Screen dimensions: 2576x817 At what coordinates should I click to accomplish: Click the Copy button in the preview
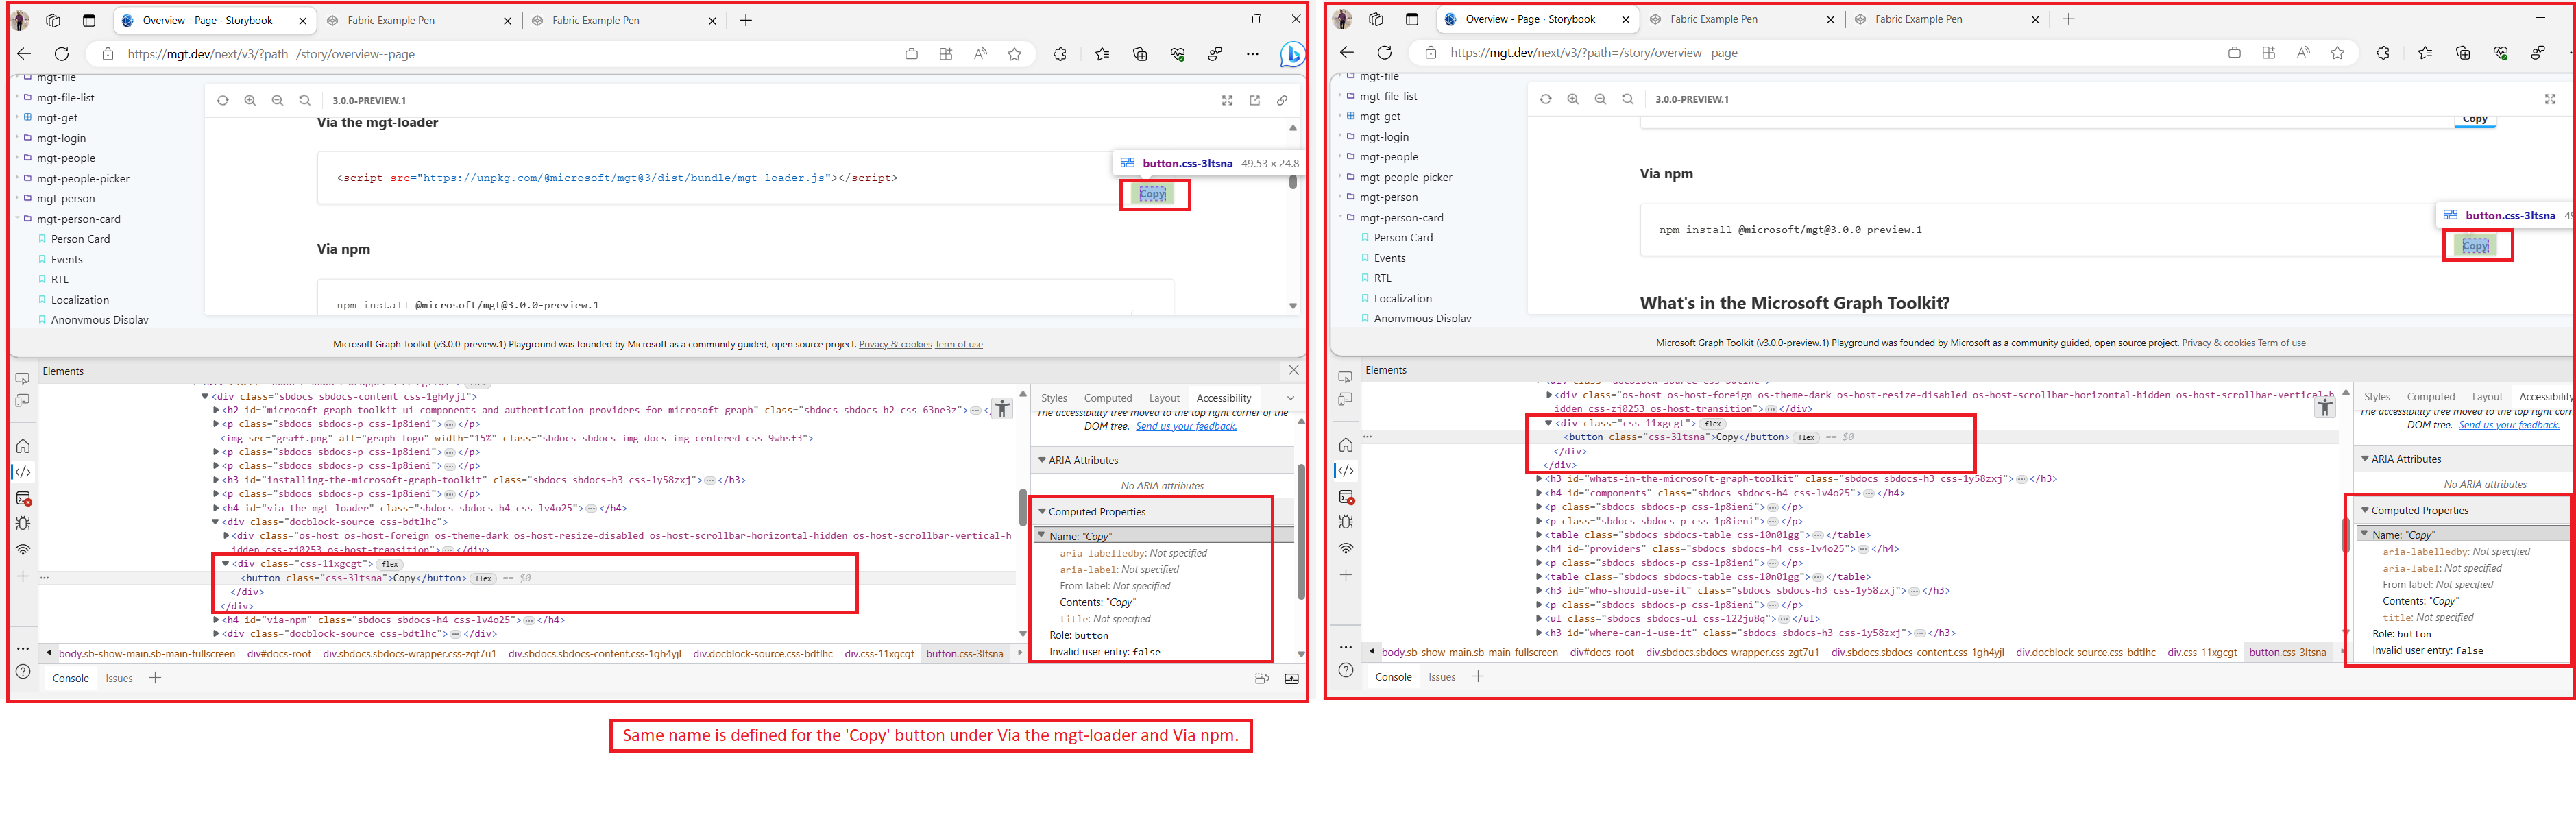click(x=1153, y=195)
